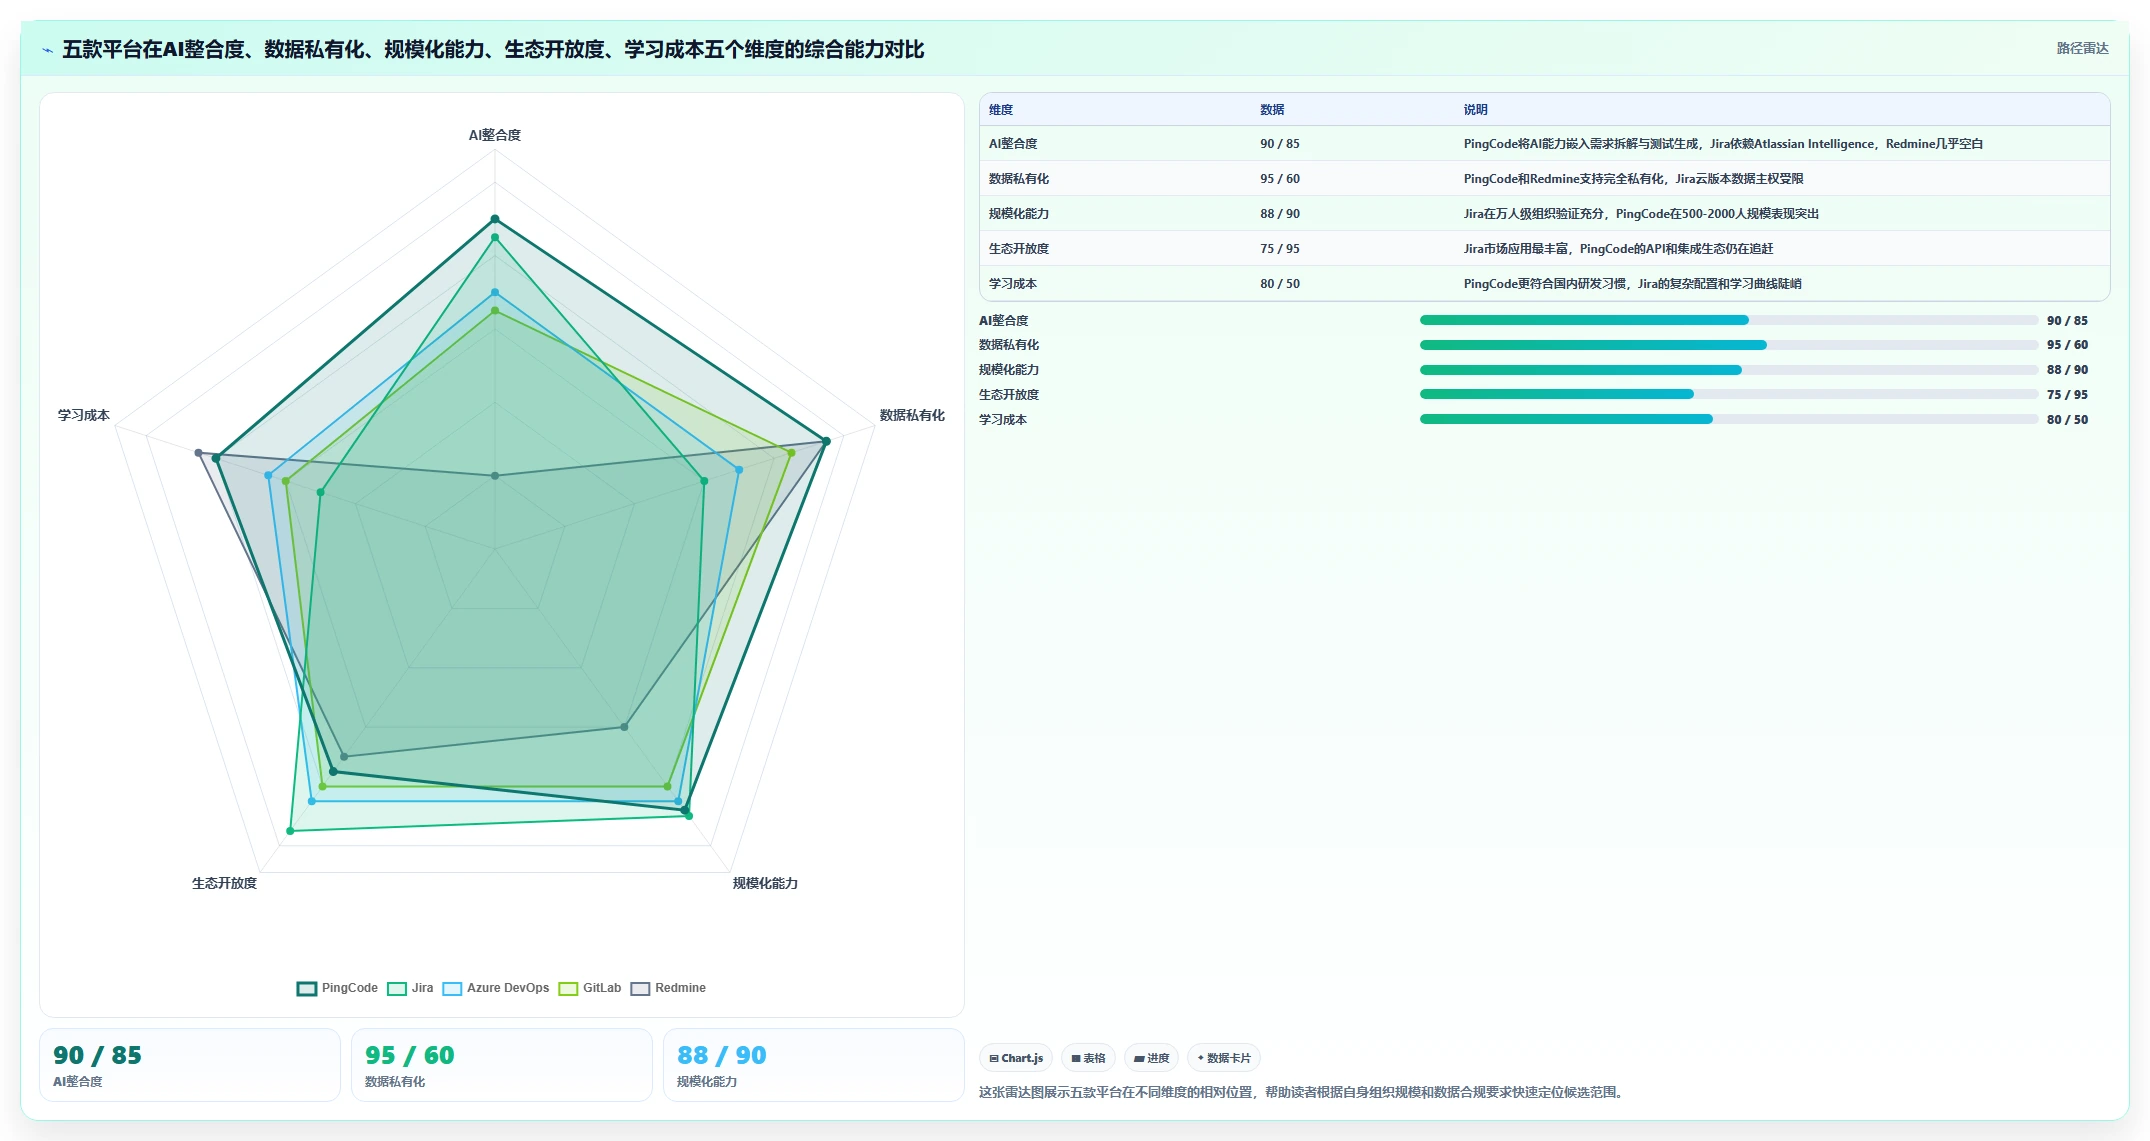This screenshot has width=2150, height=1141.
Task: Click the 学习成本 radar axis label
Action: coord(84,415)
